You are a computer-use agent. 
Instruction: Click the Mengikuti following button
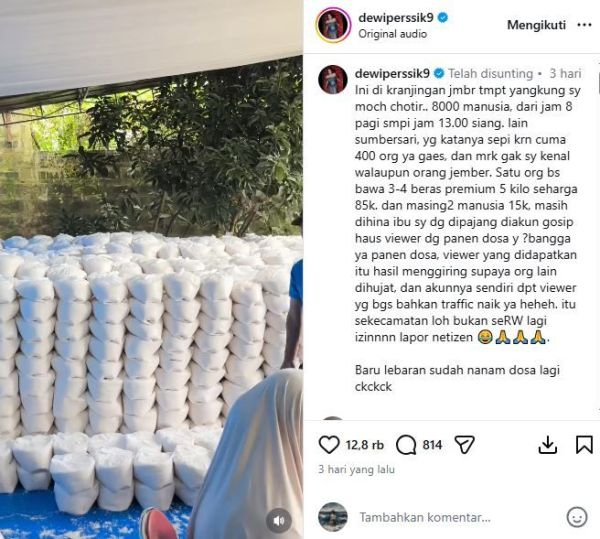tap(536, 25)
